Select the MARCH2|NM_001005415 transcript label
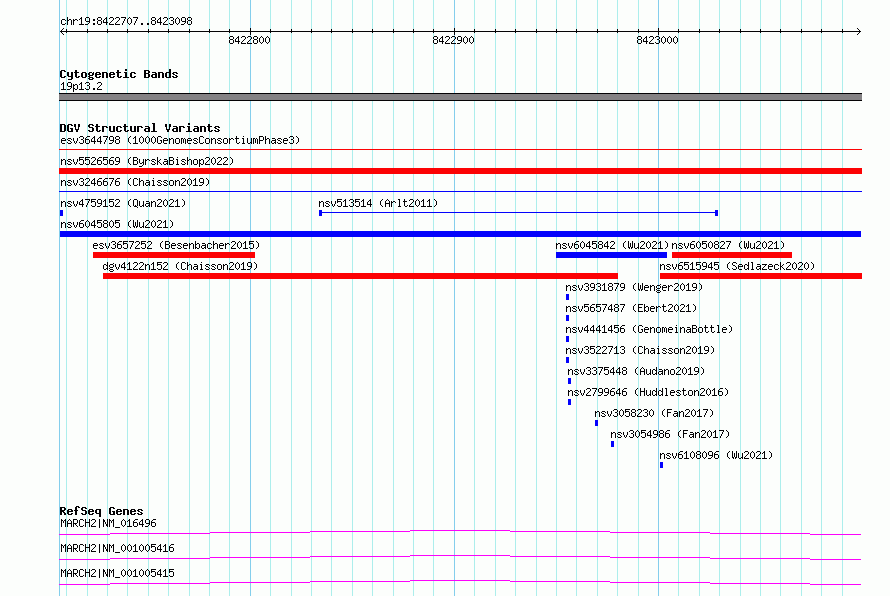Viewport: 890px width, 596px height. pyautogui.click(x=117, y=573)
